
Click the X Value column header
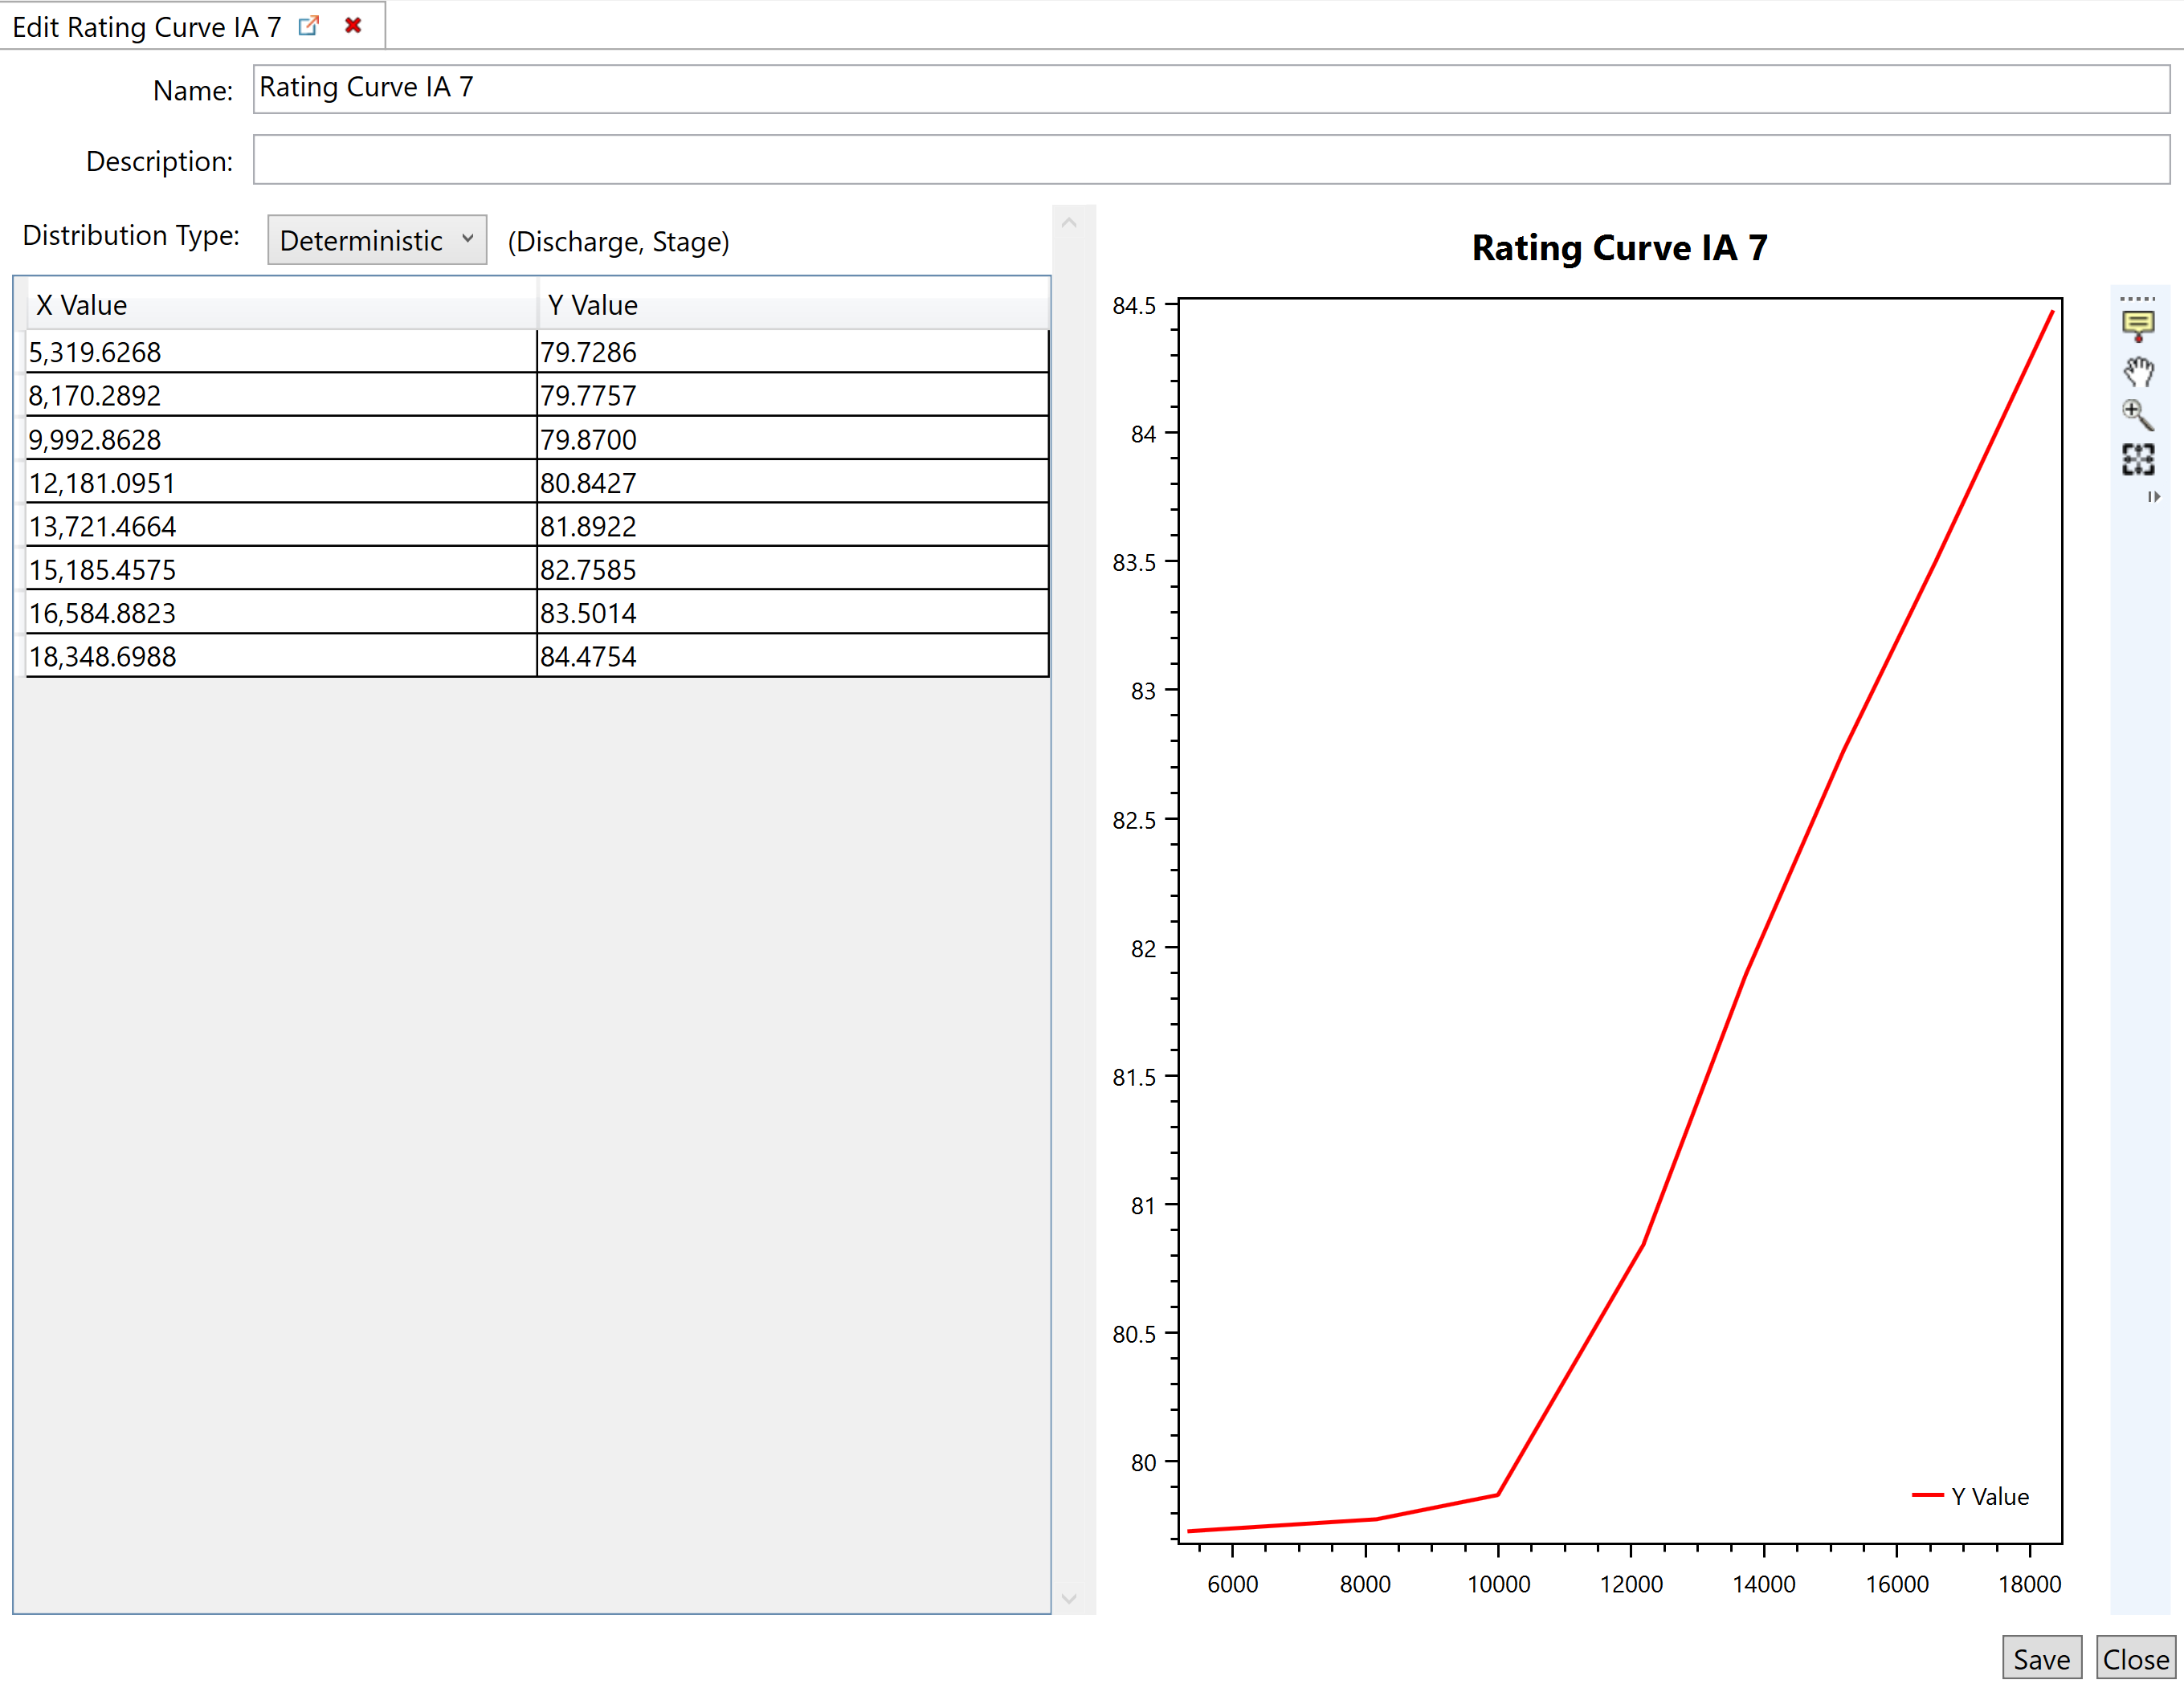tap(281, 305)
